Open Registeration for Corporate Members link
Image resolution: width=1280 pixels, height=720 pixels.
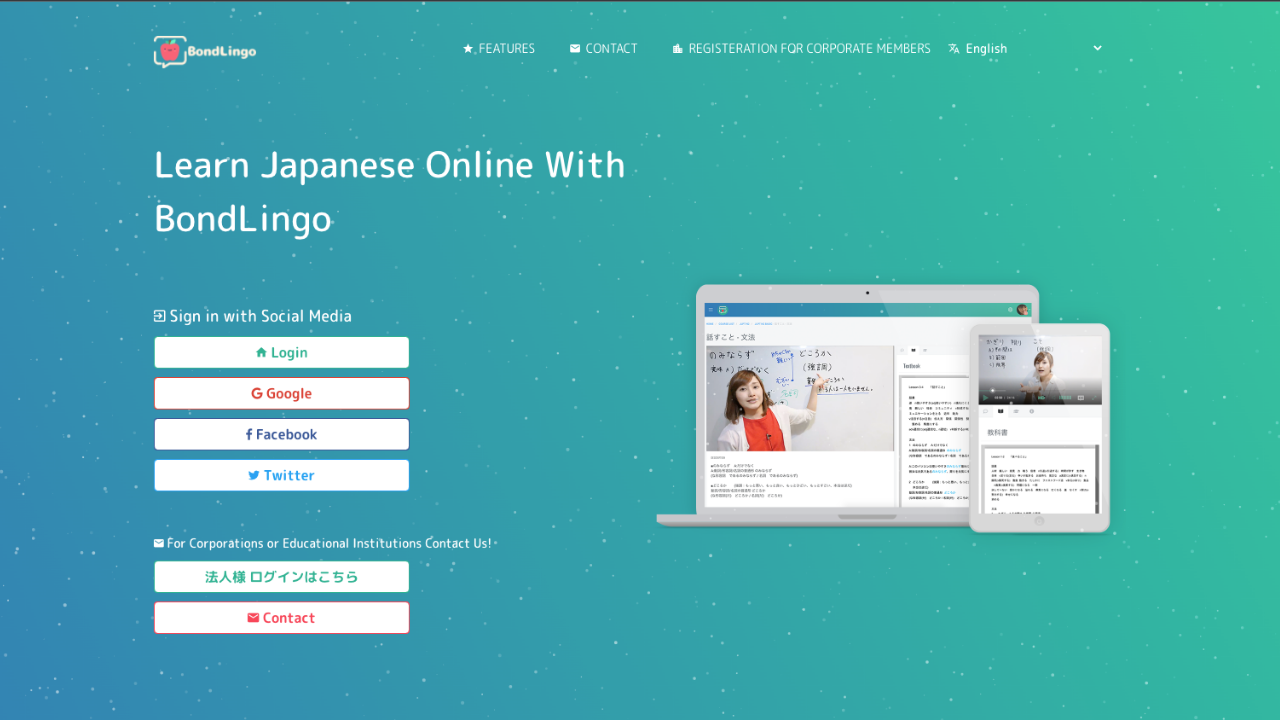[809, 49]
